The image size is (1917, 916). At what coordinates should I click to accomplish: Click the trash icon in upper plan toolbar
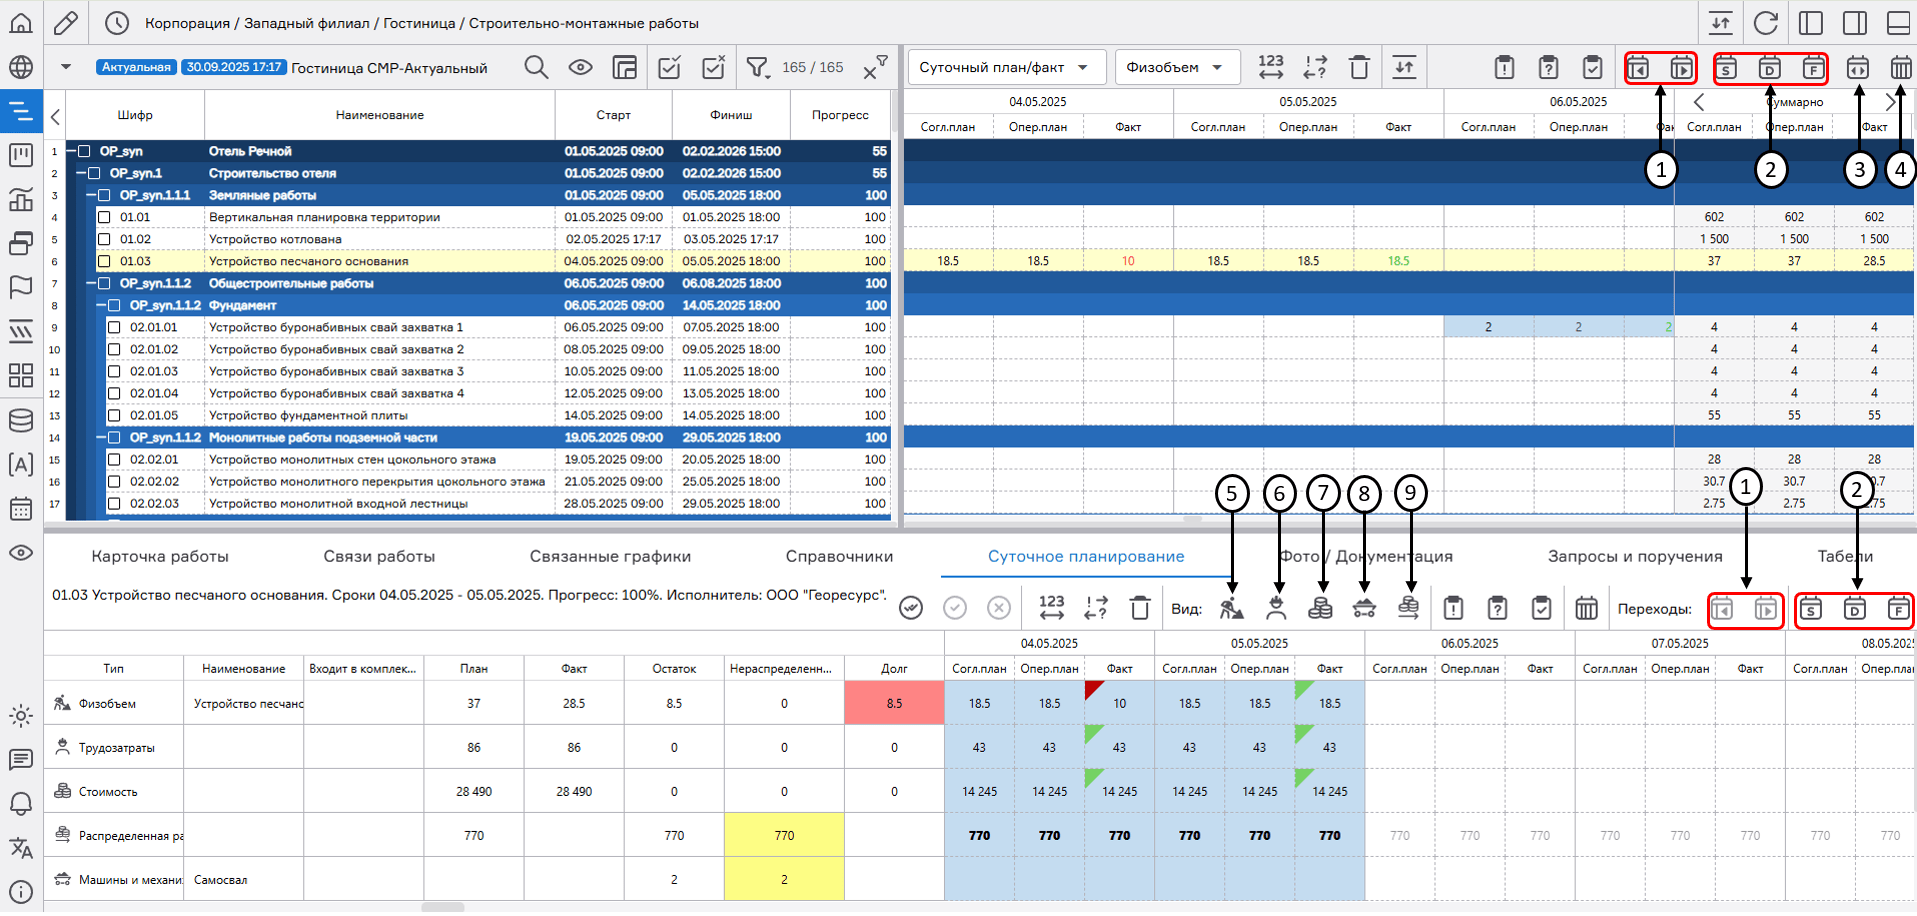[x=1358, y=67]
